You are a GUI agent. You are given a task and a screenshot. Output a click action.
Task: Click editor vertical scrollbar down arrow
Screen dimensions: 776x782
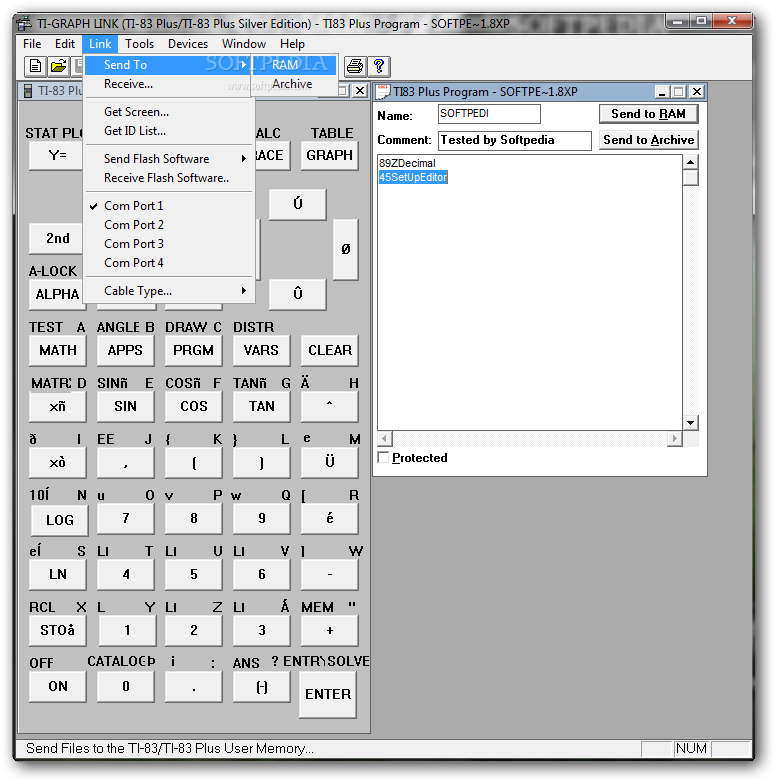pos(691,423)
